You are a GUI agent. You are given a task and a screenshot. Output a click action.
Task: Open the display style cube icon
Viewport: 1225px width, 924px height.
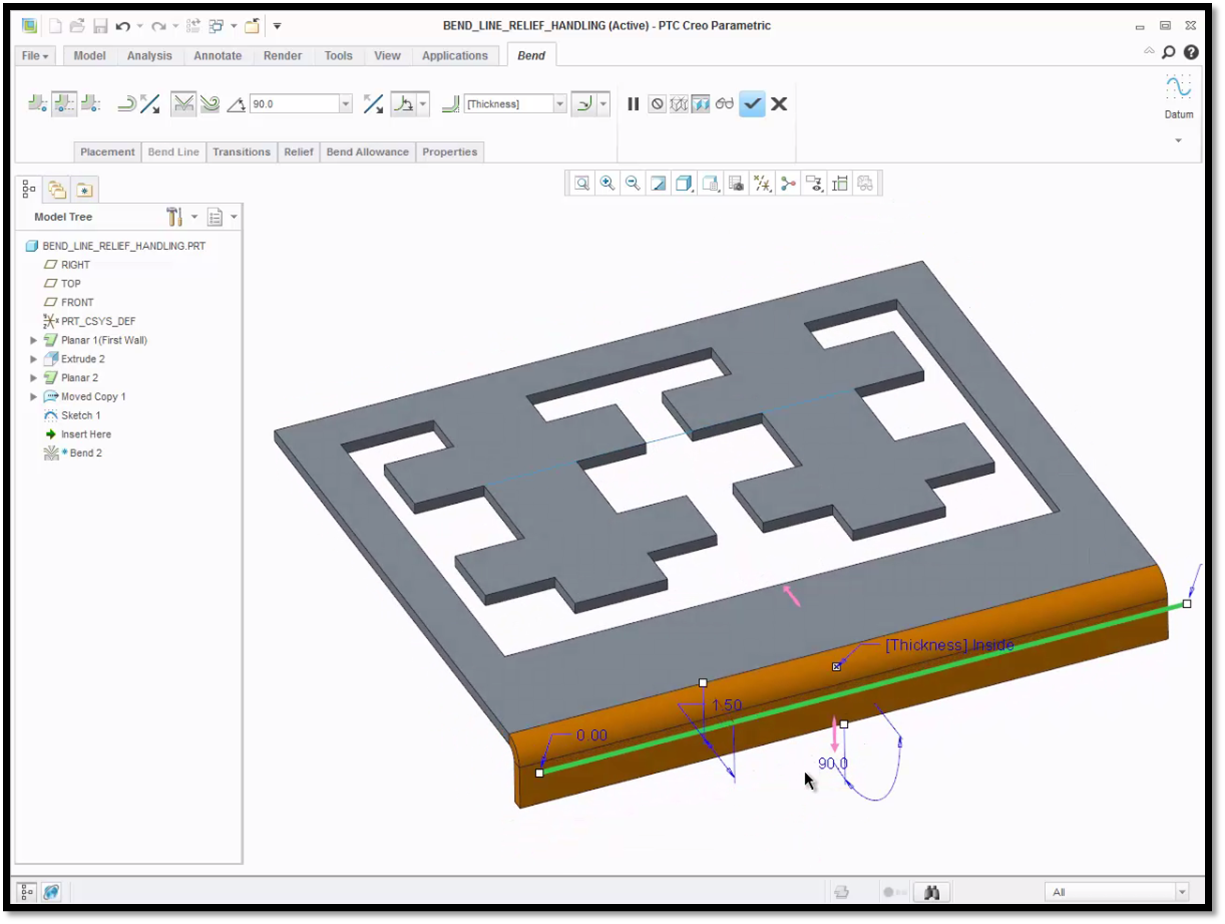[x=684, y=183]
